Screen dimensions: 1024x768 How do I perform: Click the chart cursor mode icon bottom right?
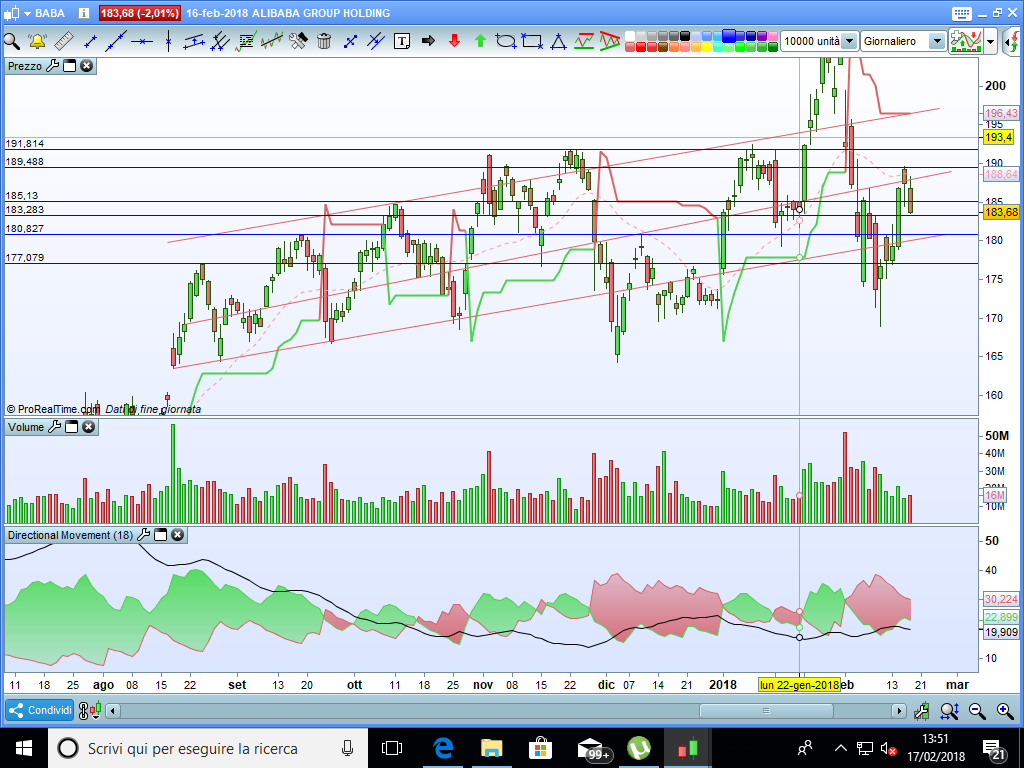(x=921, y=711)
